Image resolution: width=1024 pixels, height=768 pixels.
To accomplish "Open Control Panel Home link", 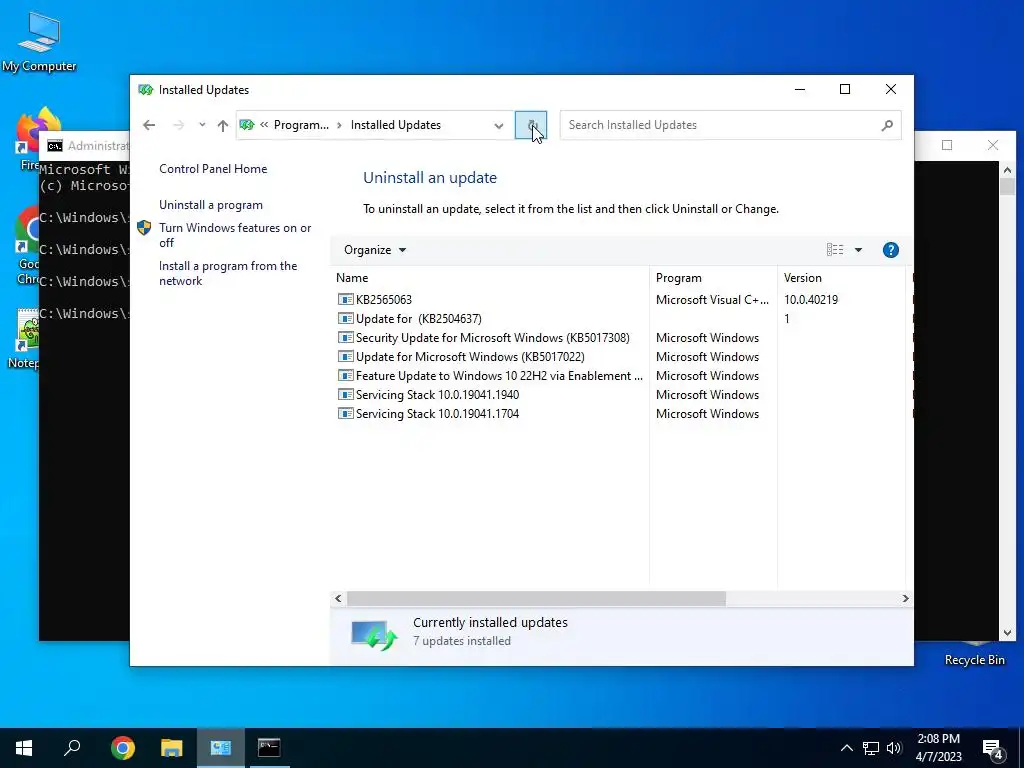I will [x=213, y=168].
